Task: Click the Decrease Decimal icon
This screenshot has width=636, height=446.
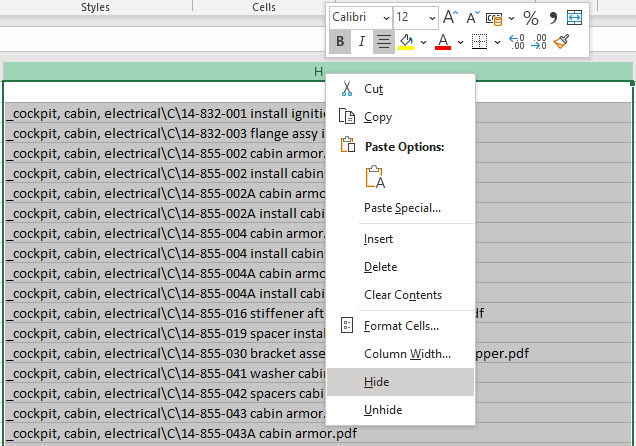Action: point(539,42)
